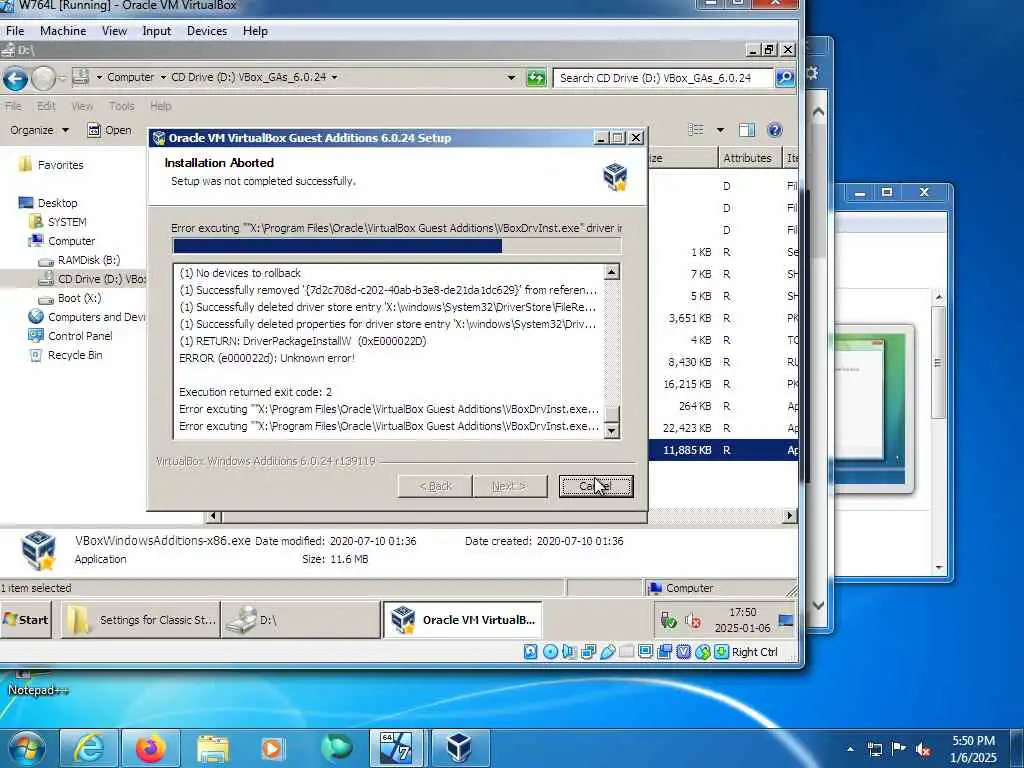Screen dimensions: 1024x768
Task: Click the guest Start button
Action: (26, 620)
